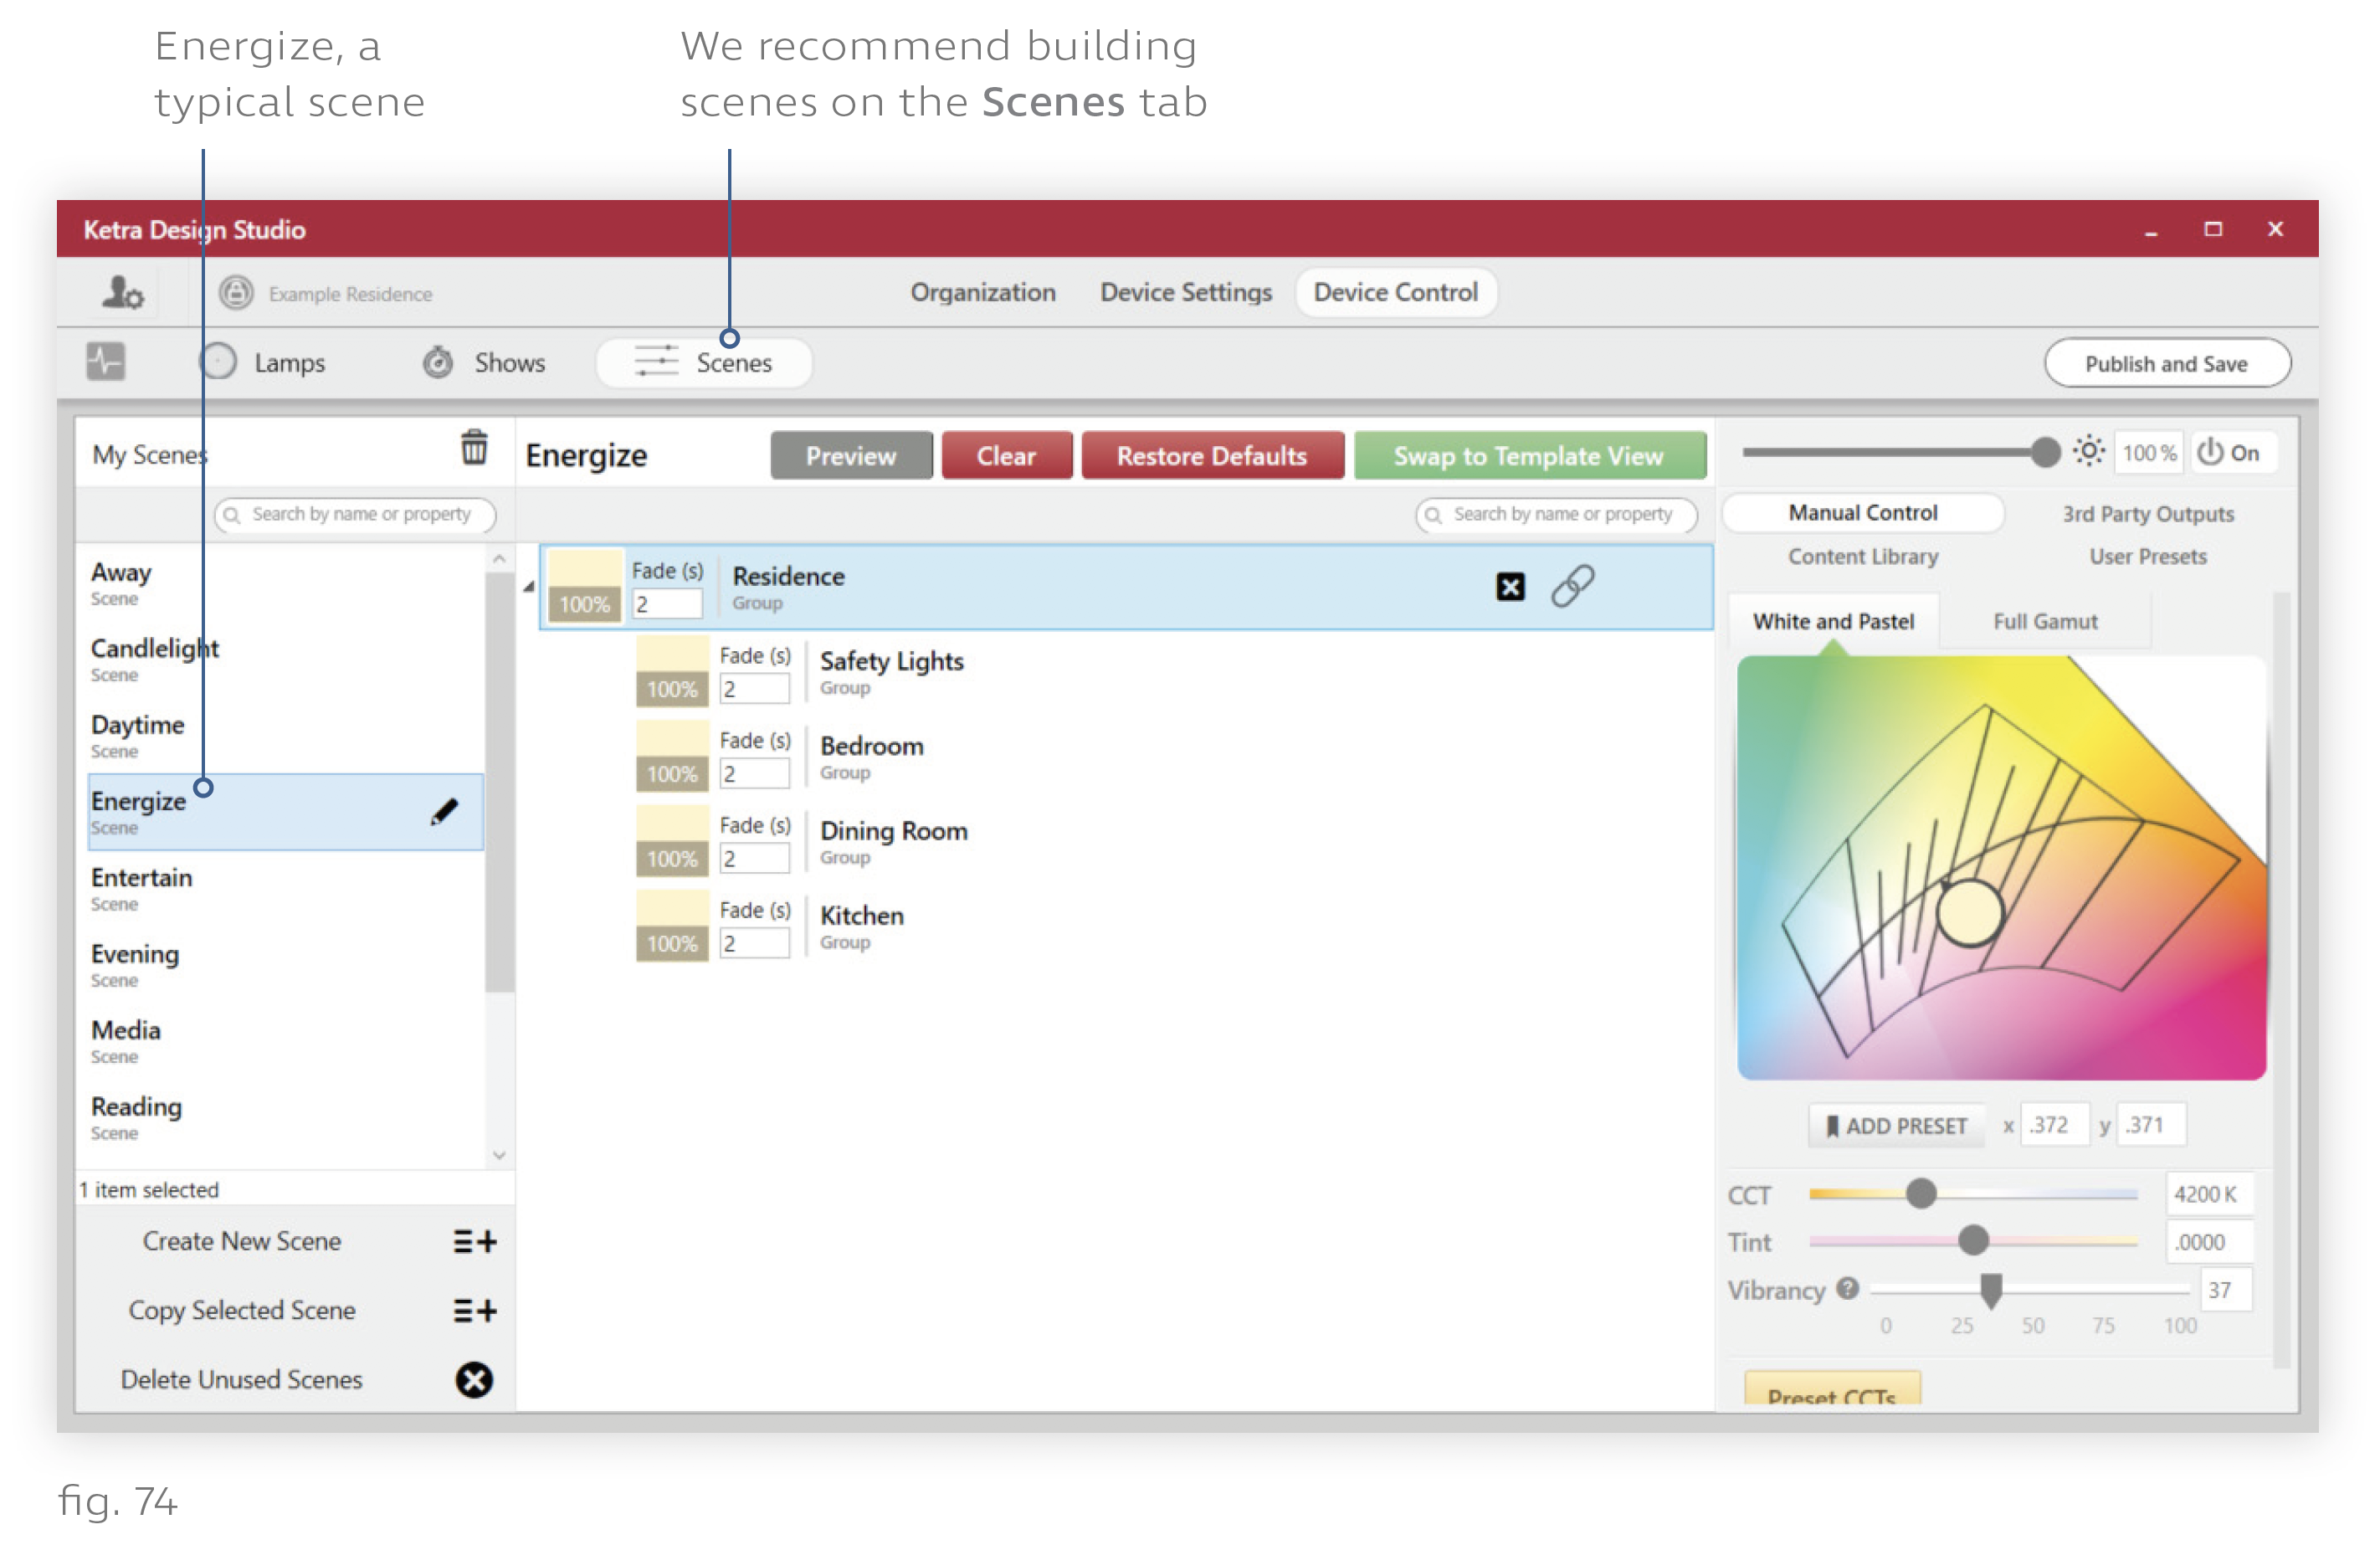Image resolution: width=2380 pixels, height=1545 pixels.
Task: Click the Safety Lights Fade seconds field
Action: coord(755,689)
